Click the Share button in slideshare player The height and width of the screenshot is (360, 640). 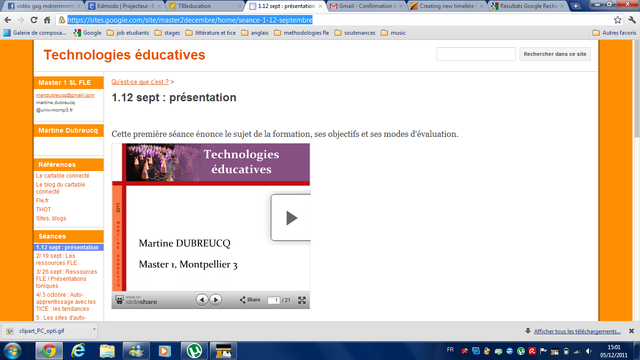point(250,300)
